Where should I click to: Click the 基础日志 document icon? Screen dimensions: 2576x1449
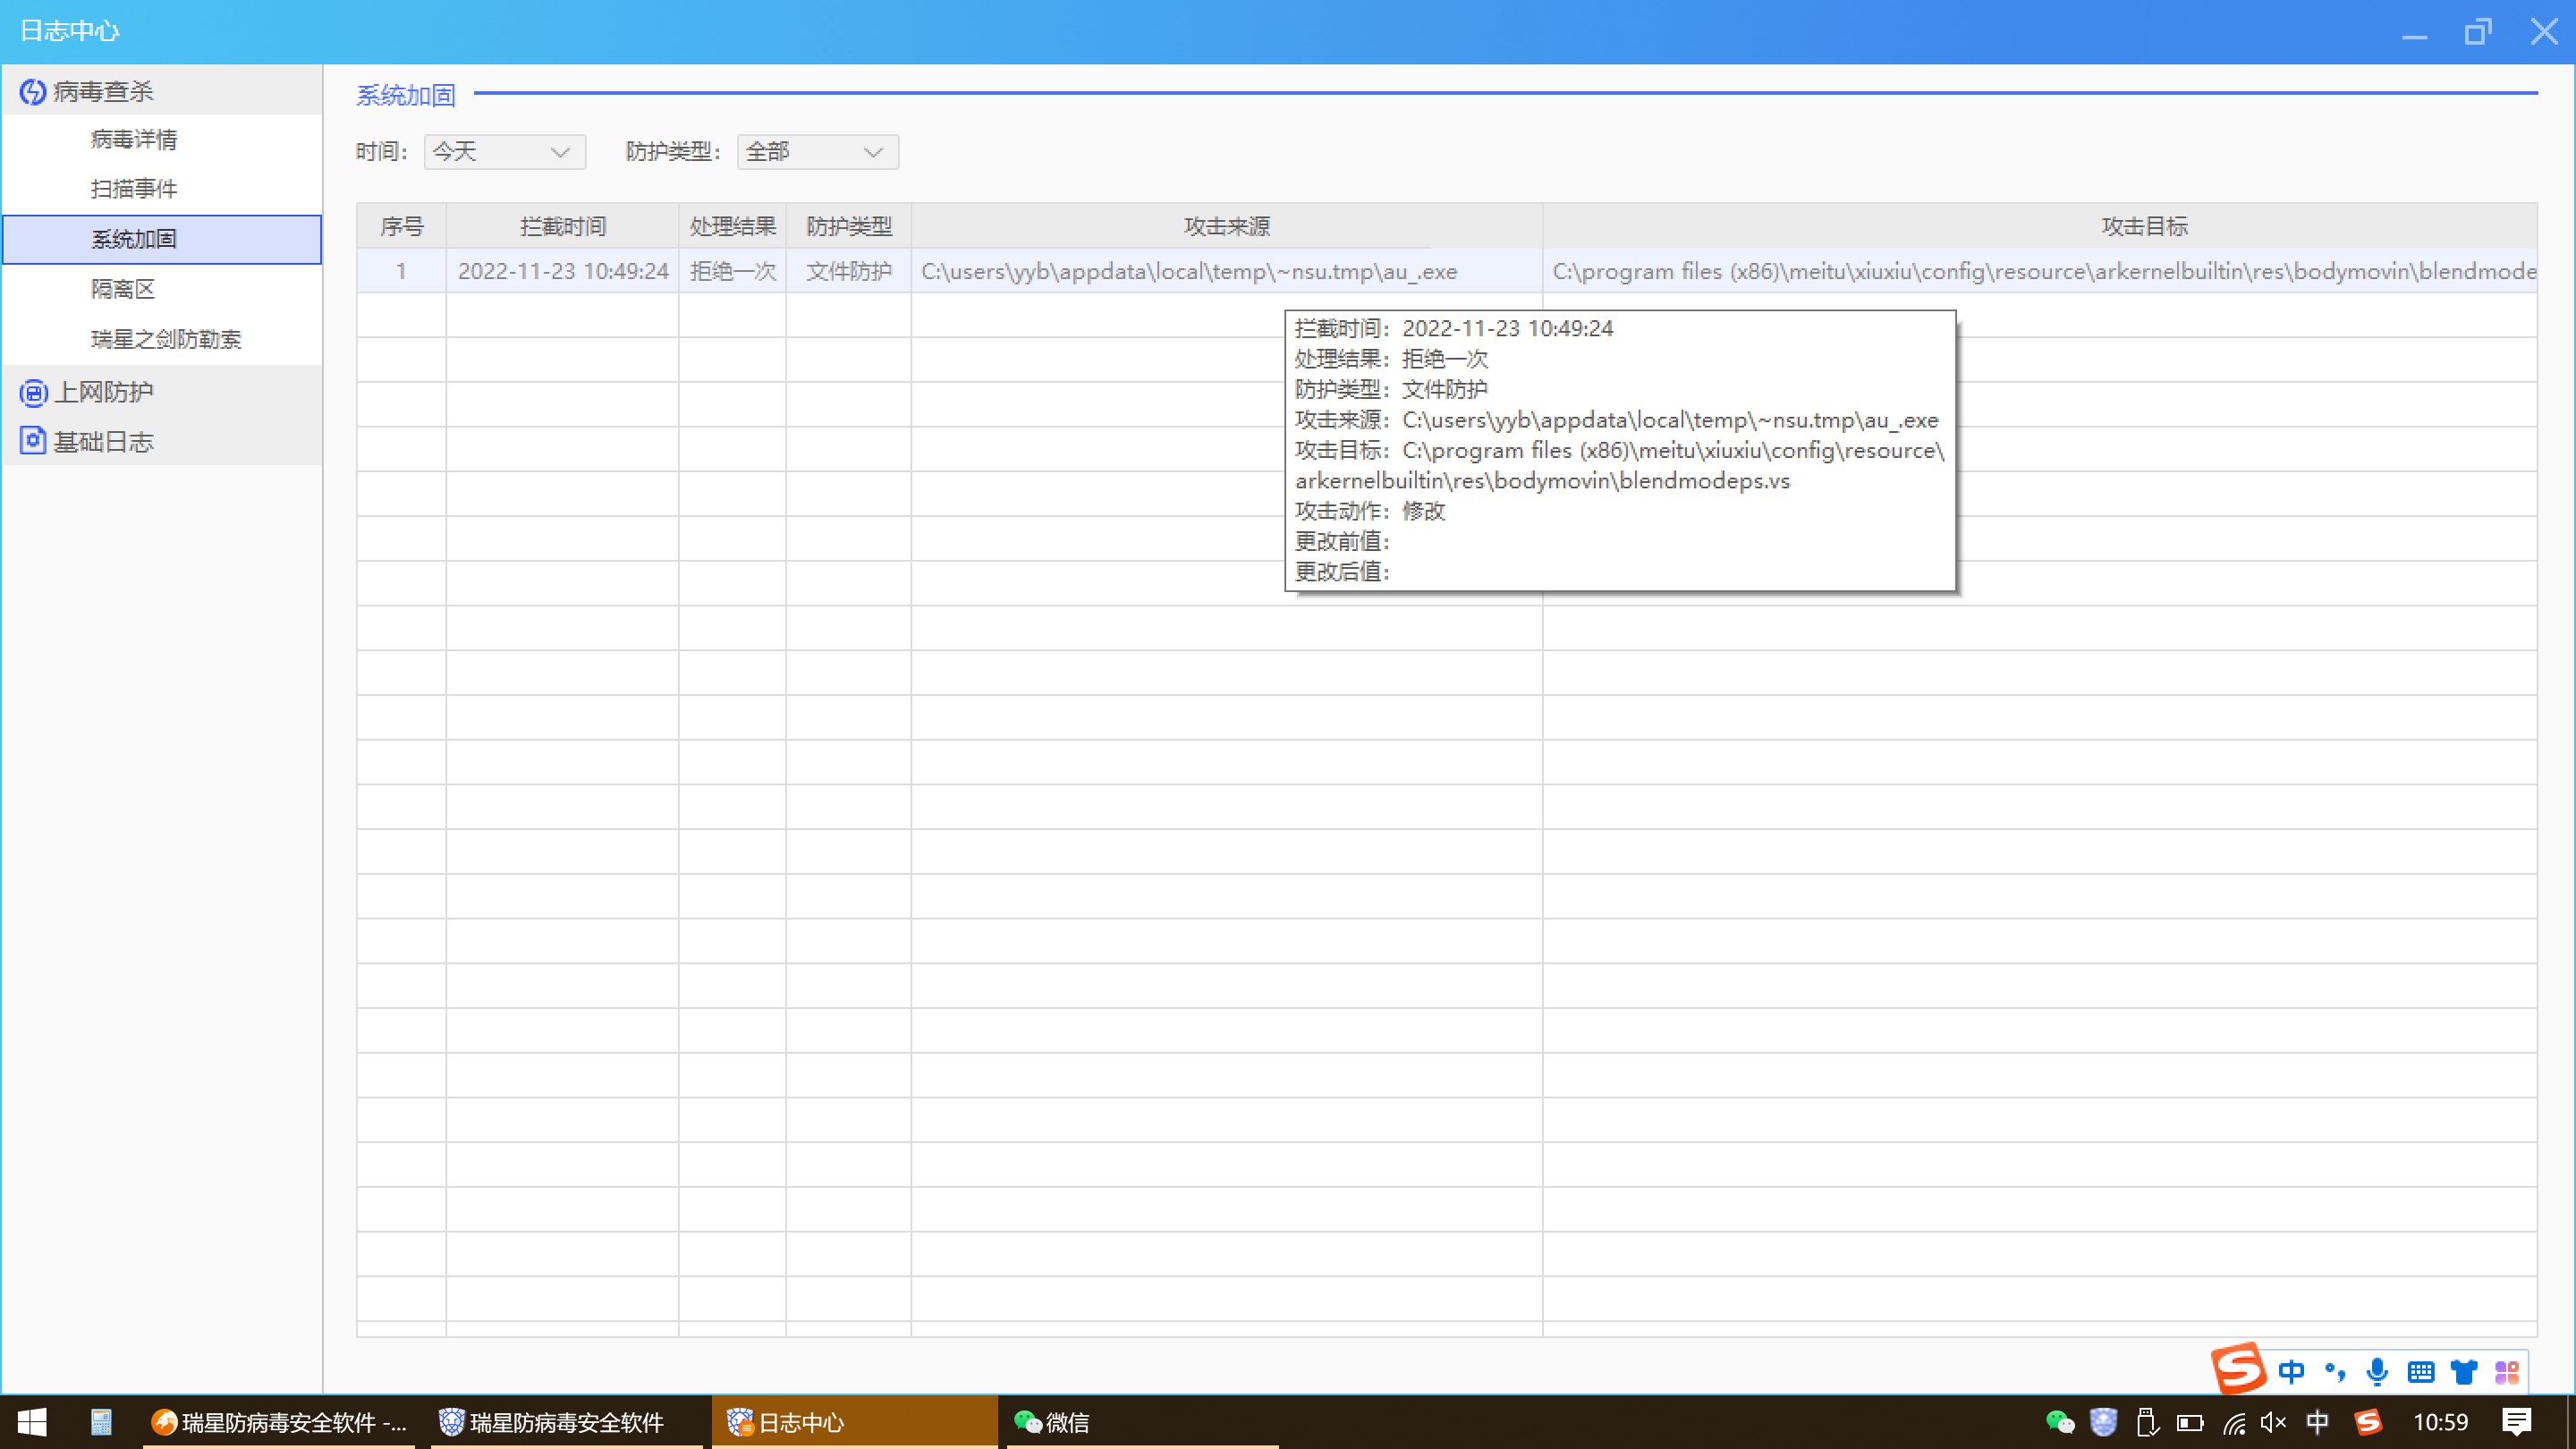pyautogui.click(x=33, y=441)
